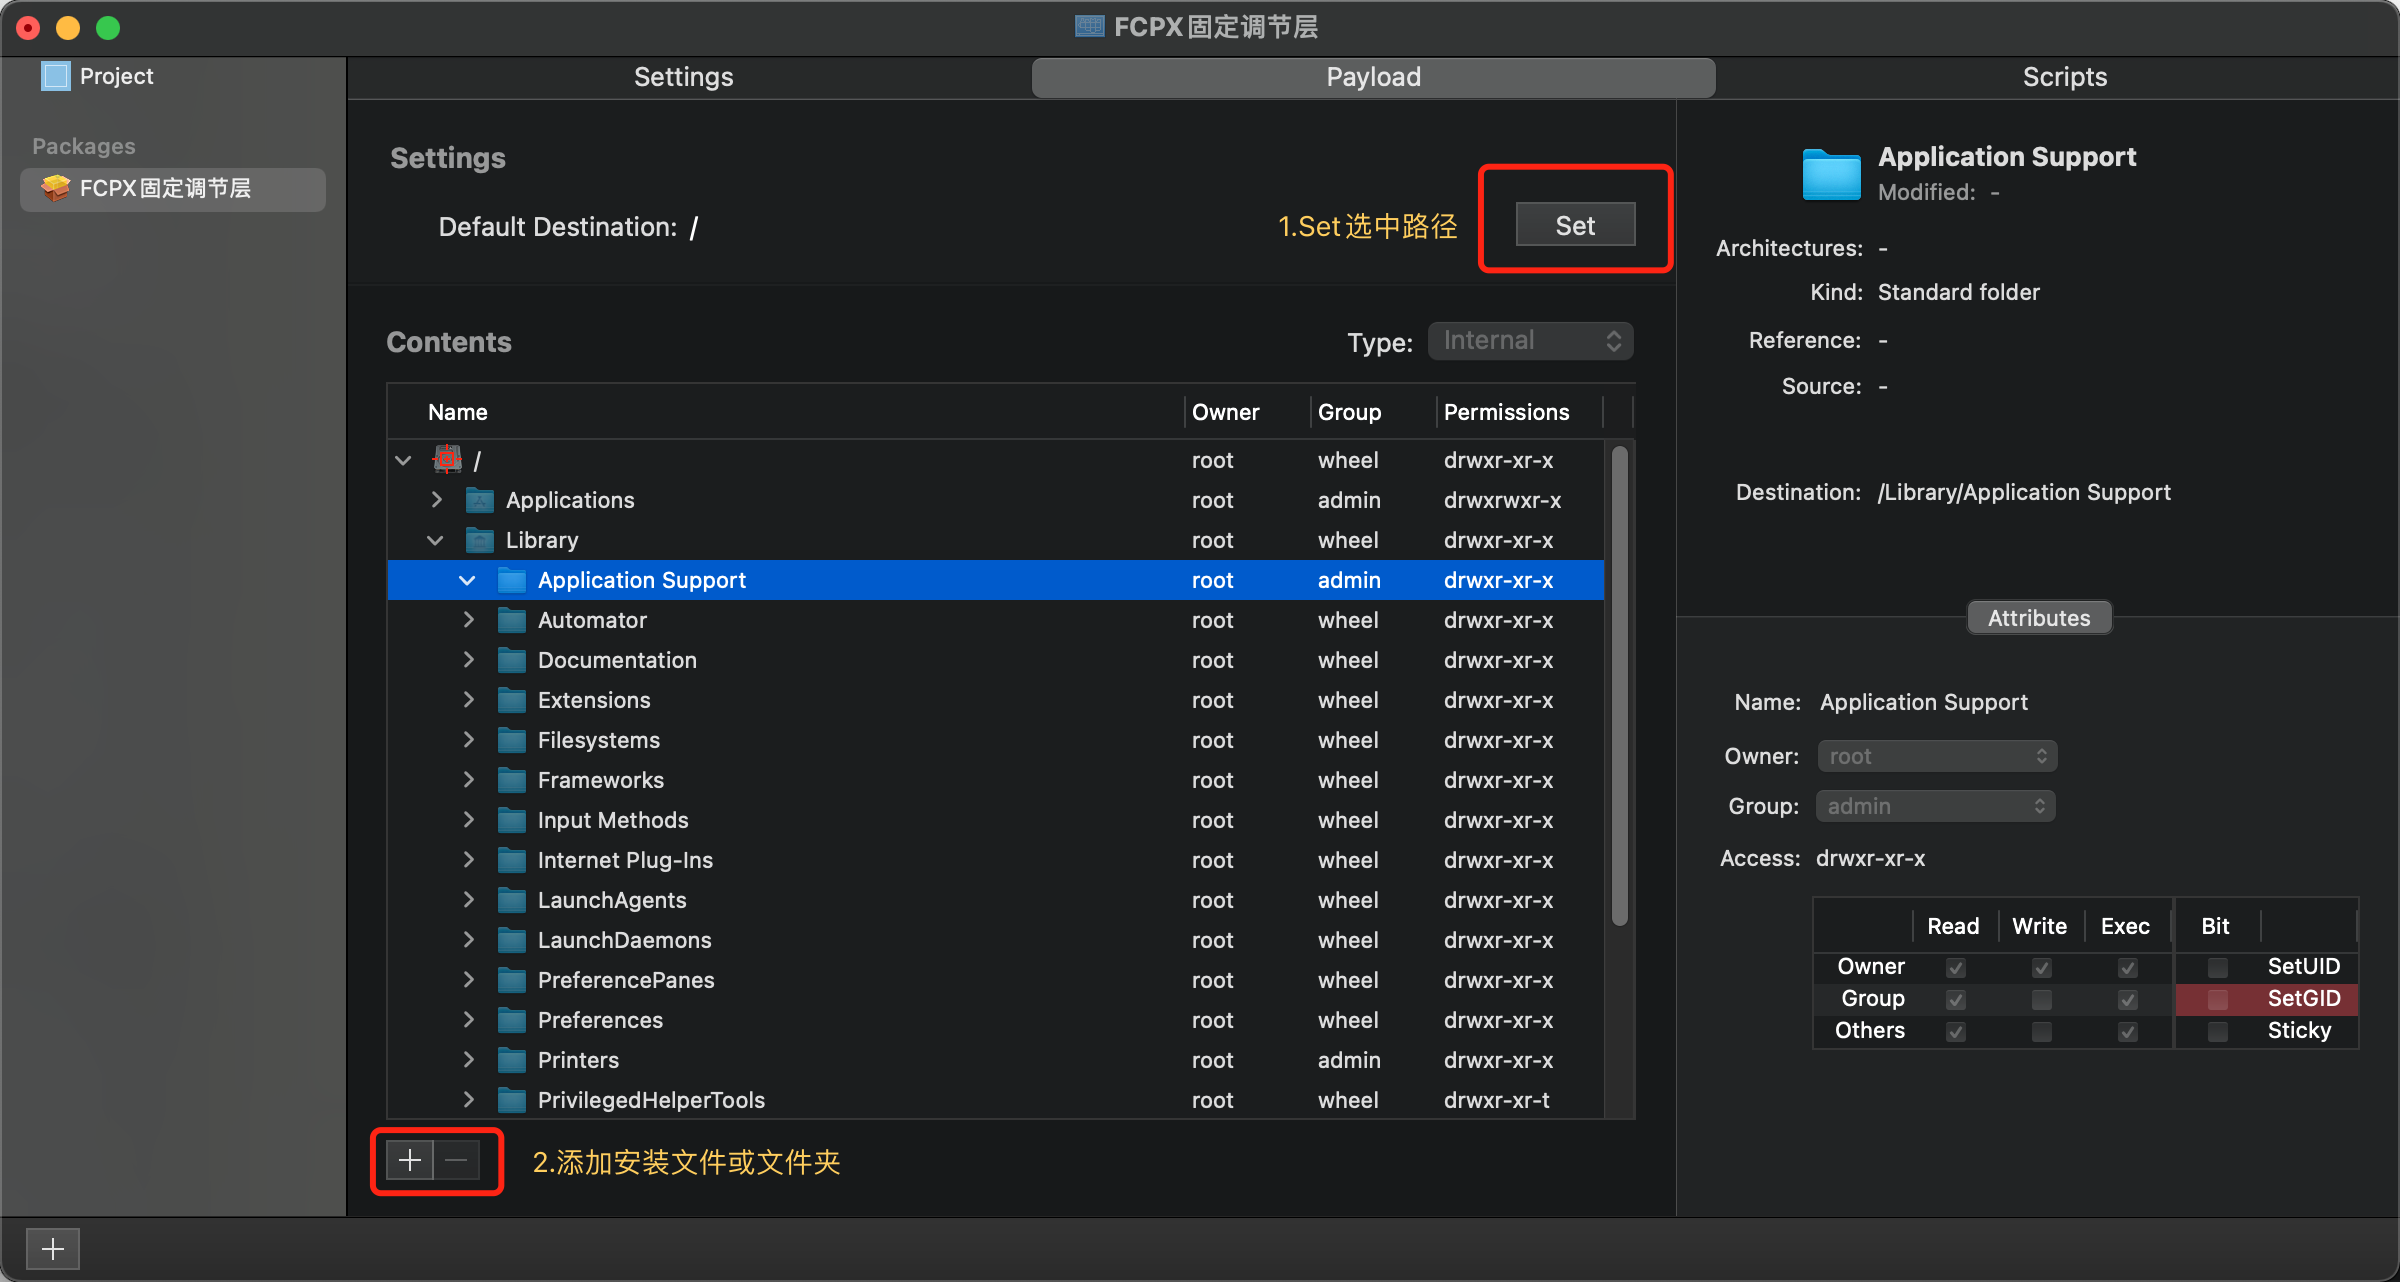Click the Printers folder icon
Image resolution: width=2400 pixels, height=1282 pixels.
(x=512, y=1060)
